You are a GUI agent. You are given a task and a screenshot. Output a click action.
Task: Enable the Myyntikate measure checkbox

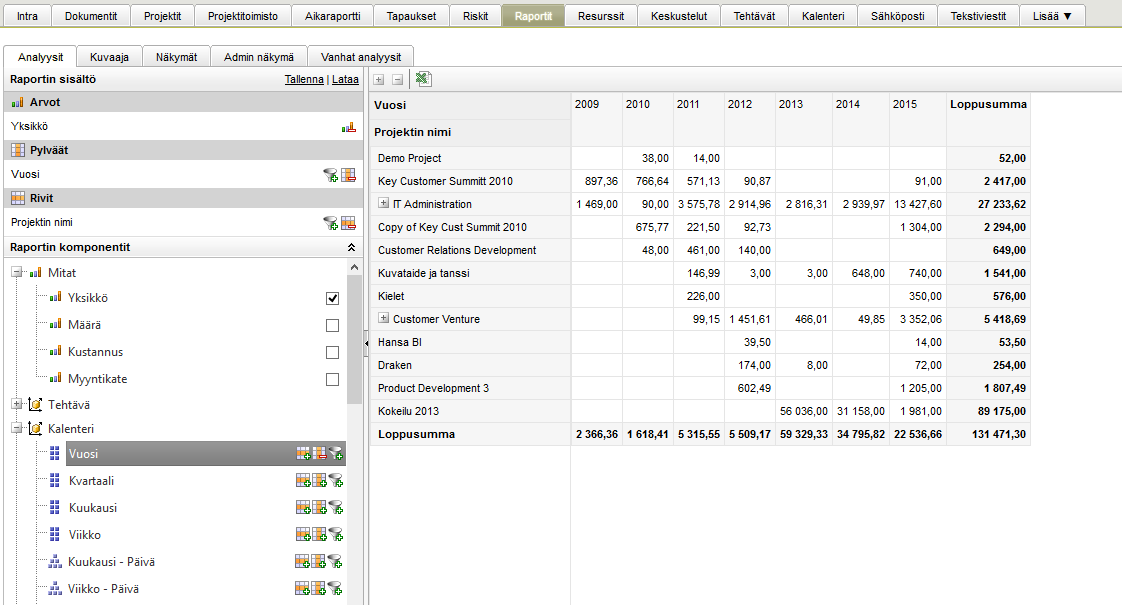[332, 379]
